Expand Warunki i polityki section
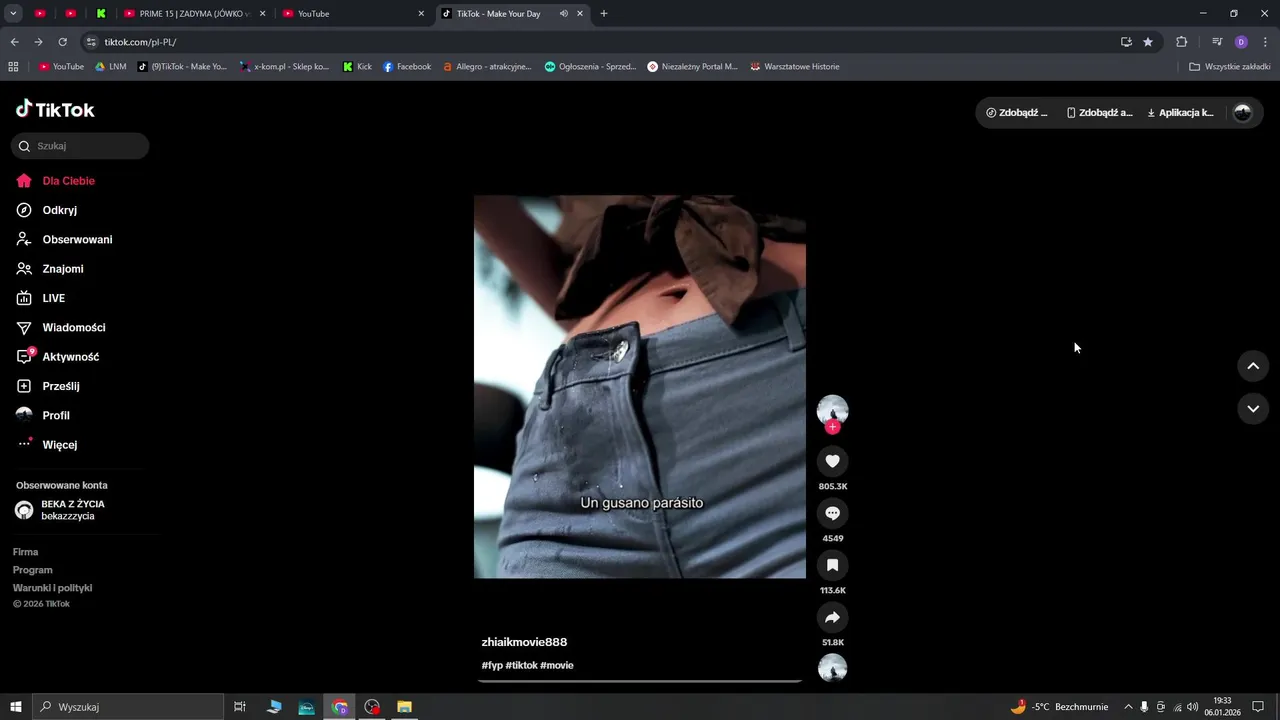 [x=52, y=588]
